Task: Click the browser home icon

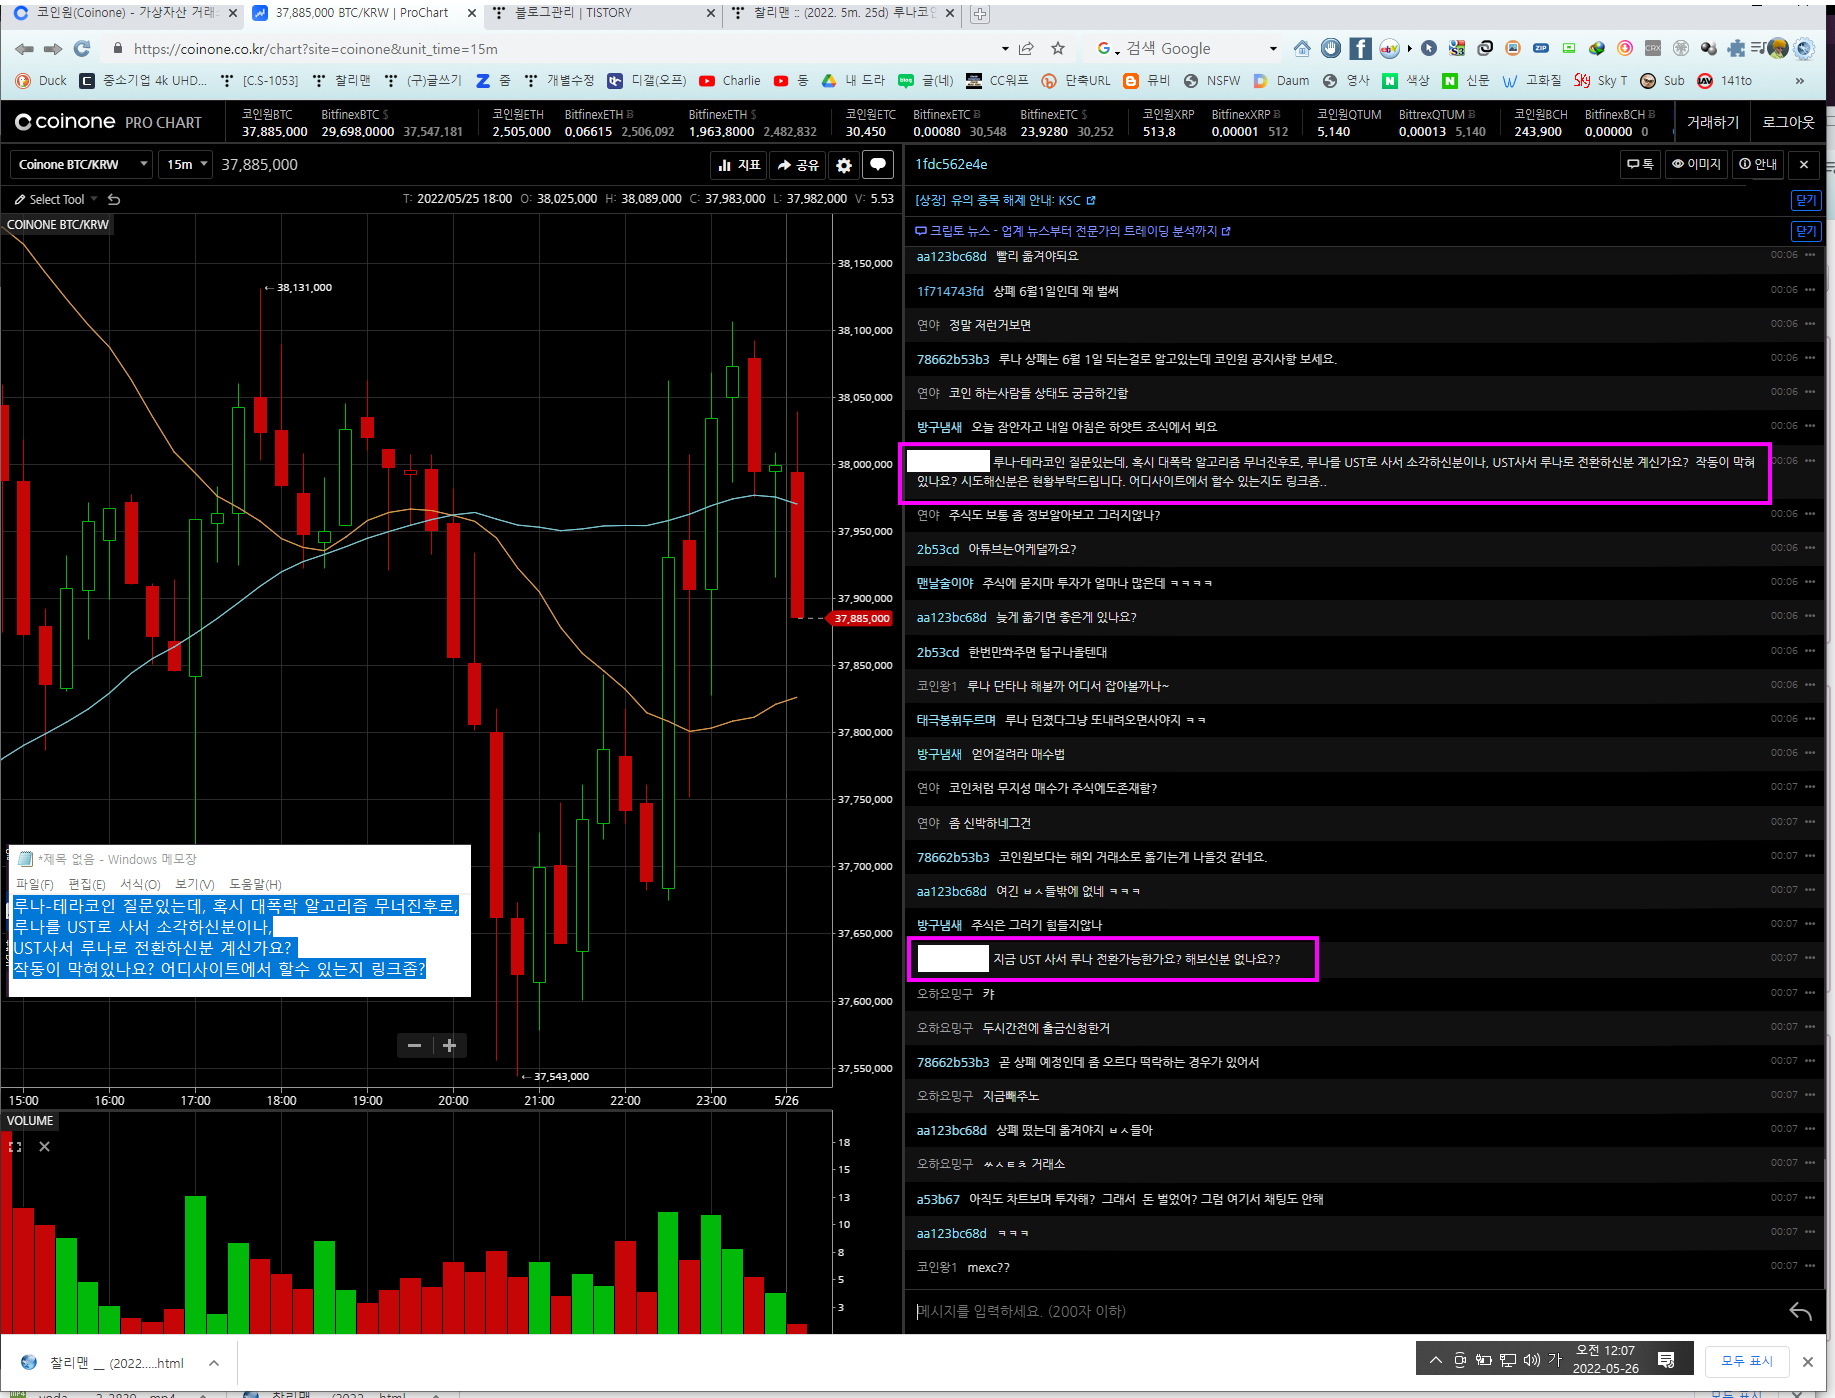Action: point(1302,48)
